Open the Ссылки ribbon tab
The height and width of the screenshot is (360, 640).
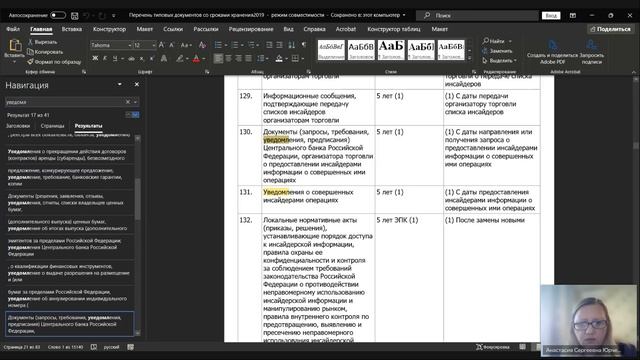[173, 29]
